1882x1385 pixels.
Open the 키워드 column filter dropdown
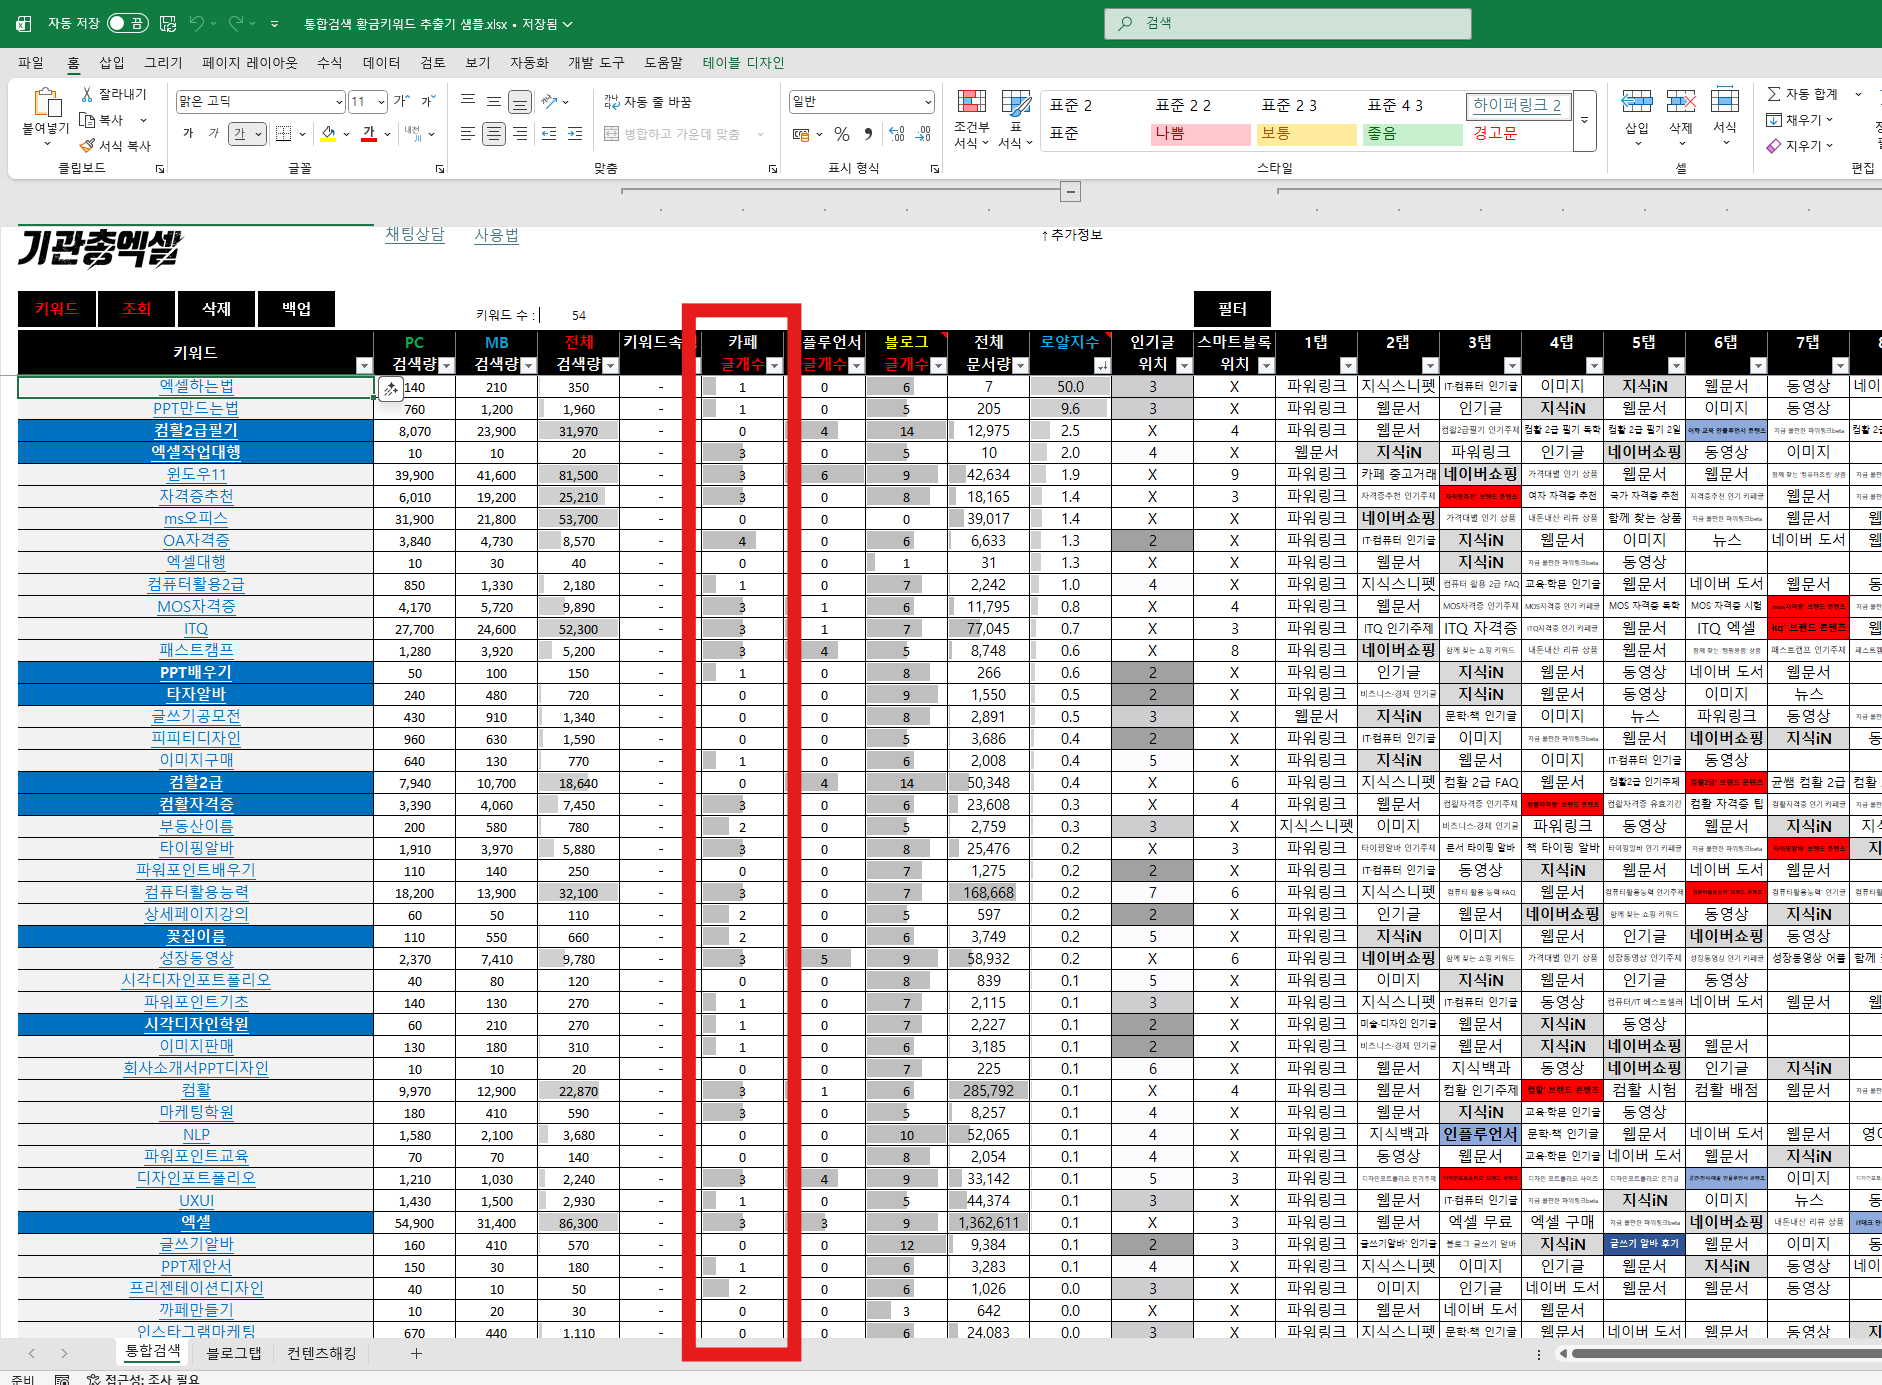click(364, 366)
